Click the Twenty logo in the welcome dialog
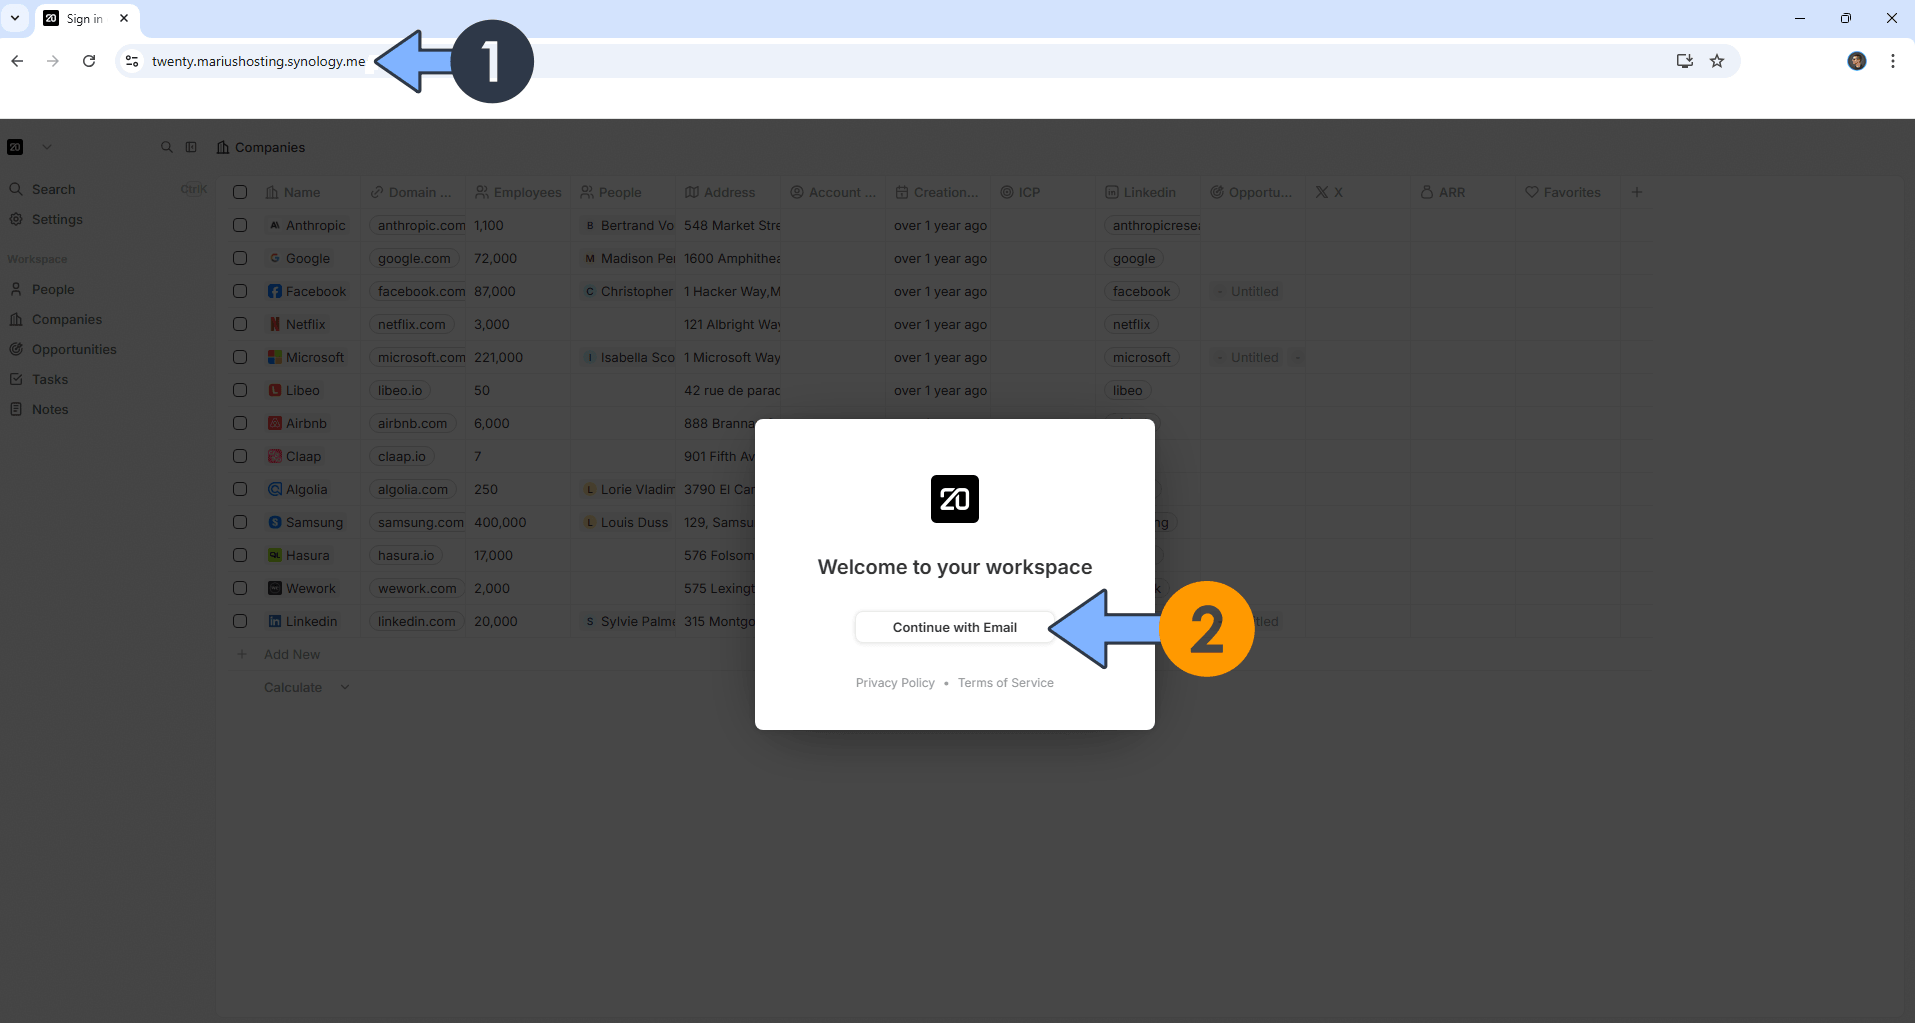 [x=954, y=499]
